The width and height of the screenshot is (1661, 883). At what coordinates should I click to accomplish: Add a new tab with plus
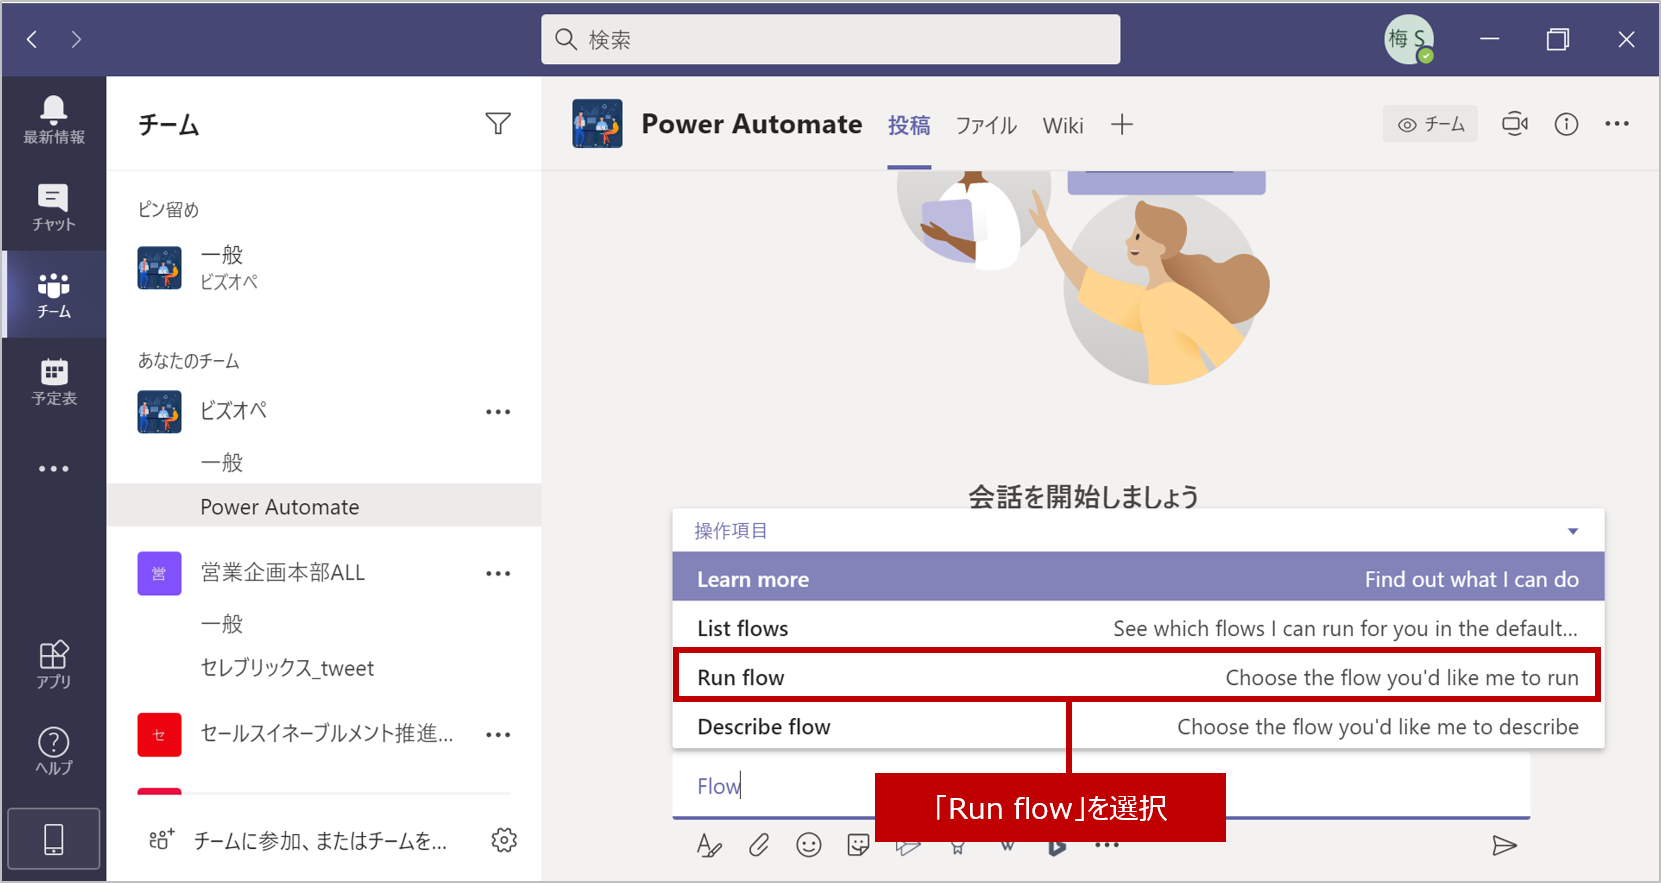pos(1122,124)
